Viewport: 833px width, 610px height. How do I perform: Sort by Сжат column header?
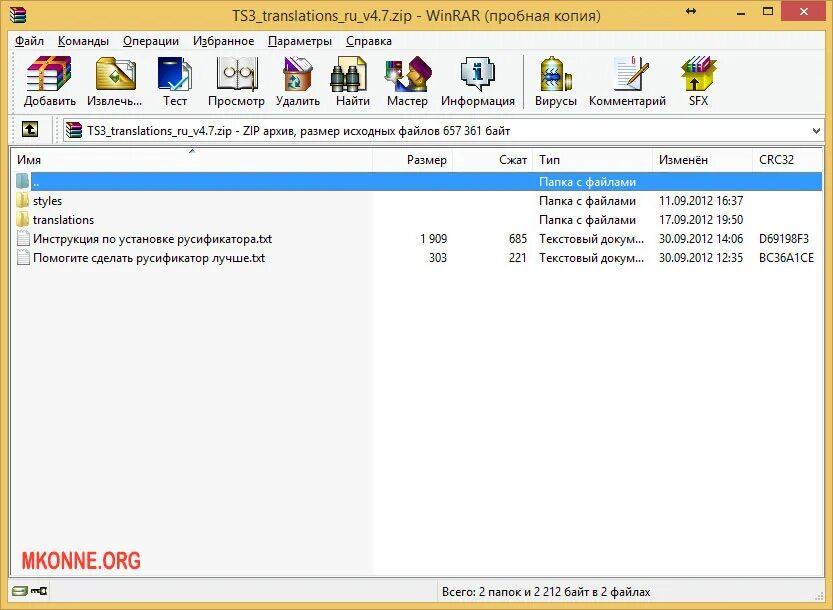492,159
